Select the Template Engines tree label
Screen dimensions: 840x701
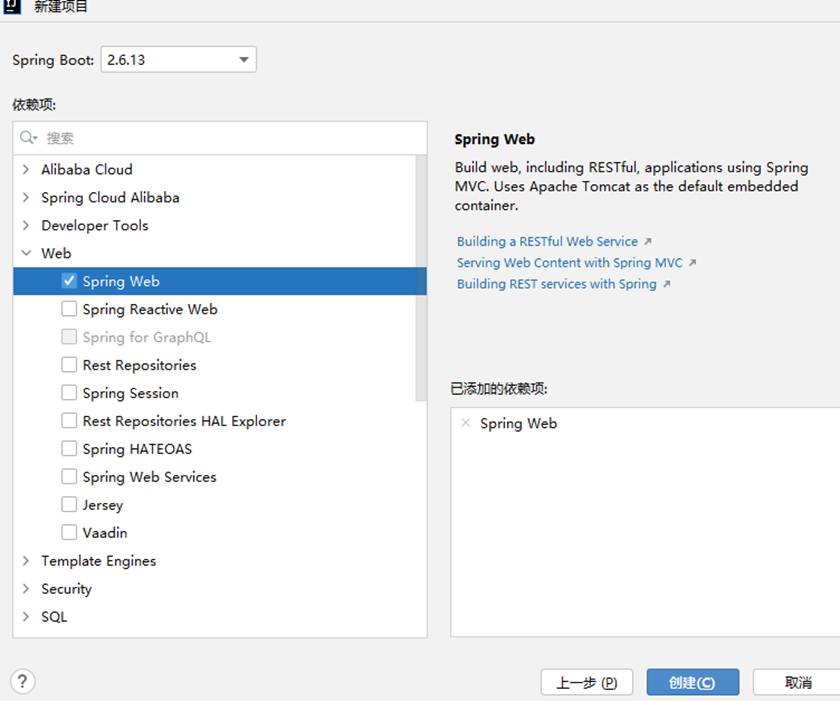click(99, 561)
